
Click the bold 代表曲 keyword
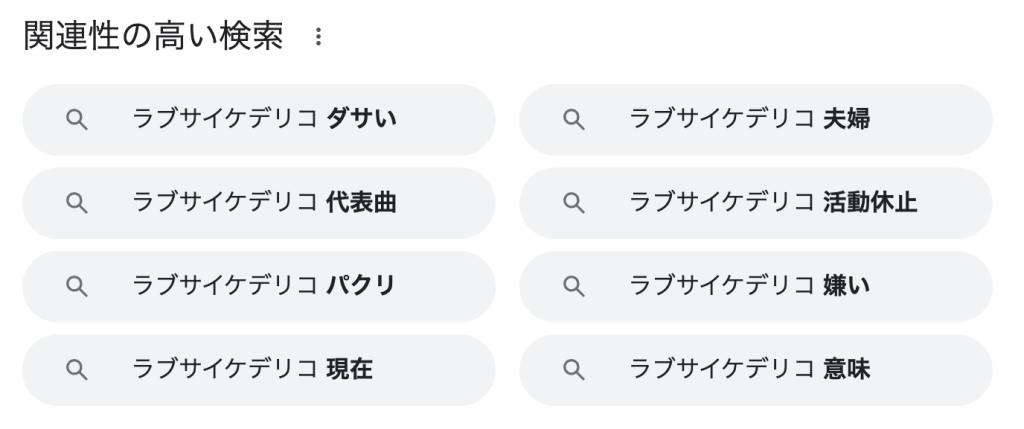[x=361, y=203]
